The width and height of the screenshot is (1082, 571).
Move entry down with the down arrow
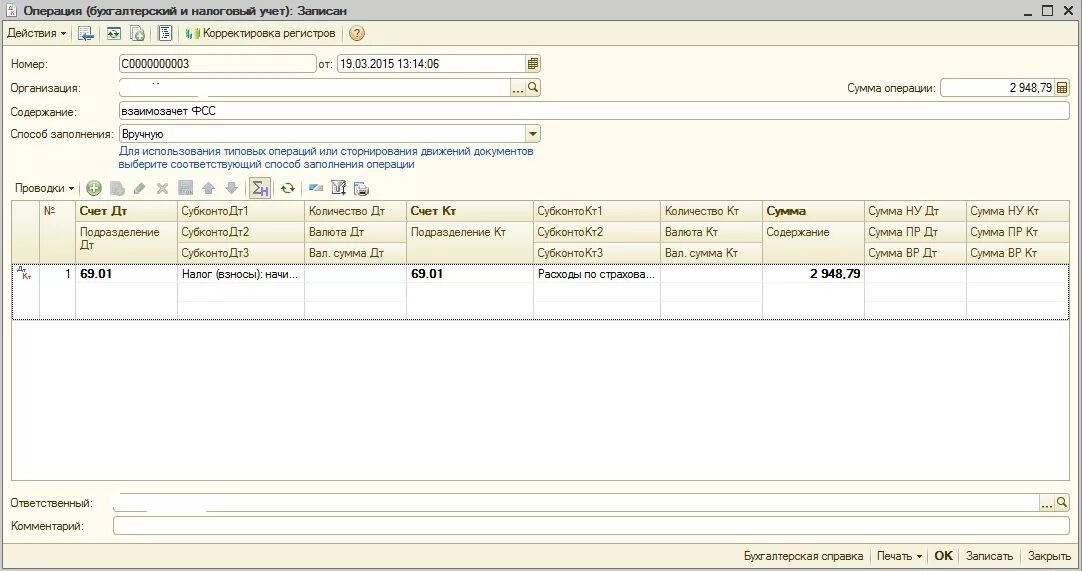[x=231, y=188]
